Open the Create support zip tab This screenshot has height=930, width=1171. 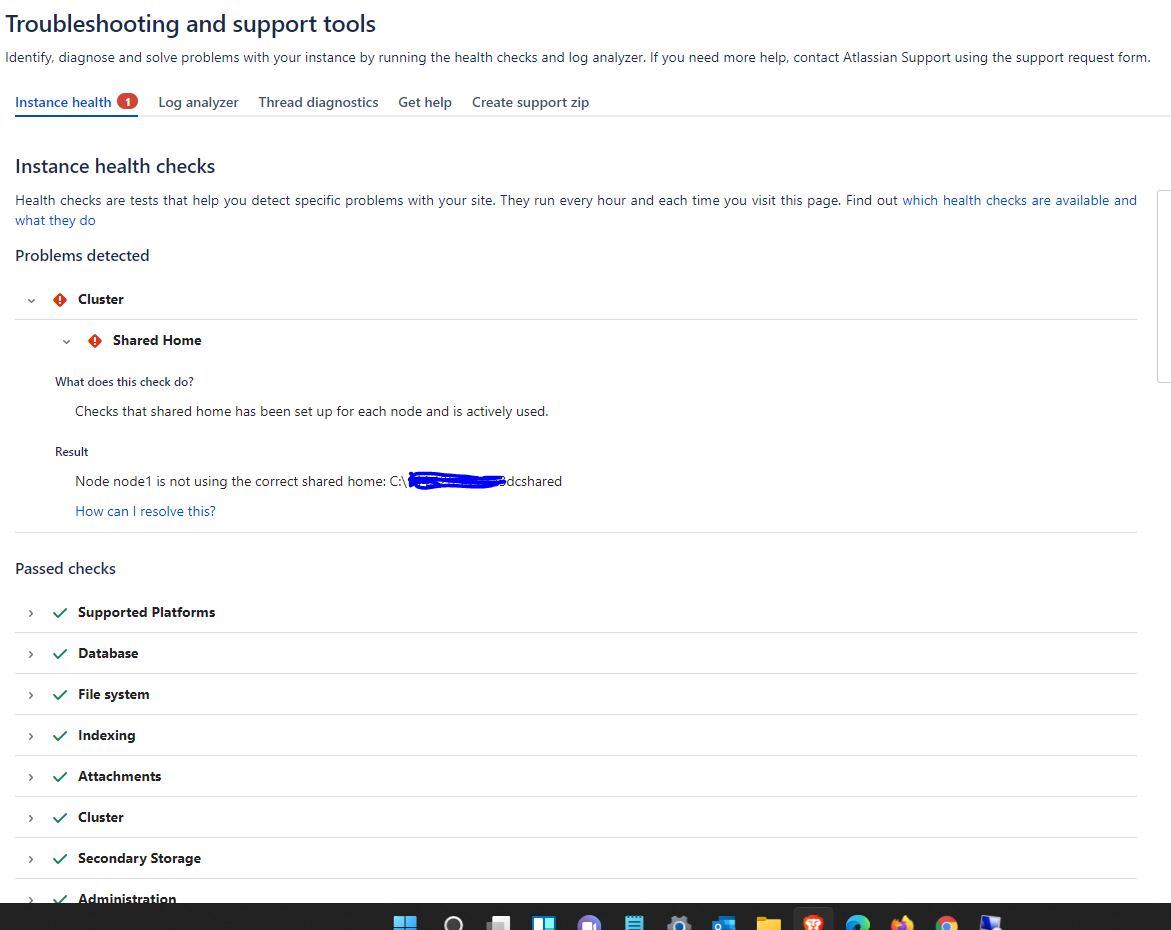530,102
